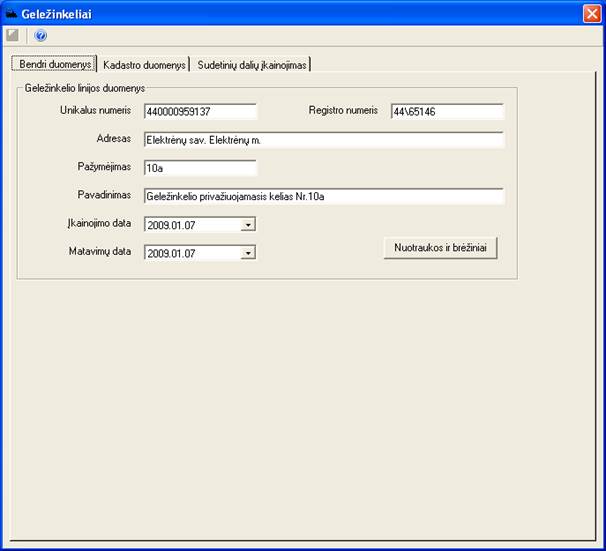This screenshot has height=551, width=606.
Task: Open the Sudetinių dalių įkainojimas tab
Action: [x=252, y=65]
